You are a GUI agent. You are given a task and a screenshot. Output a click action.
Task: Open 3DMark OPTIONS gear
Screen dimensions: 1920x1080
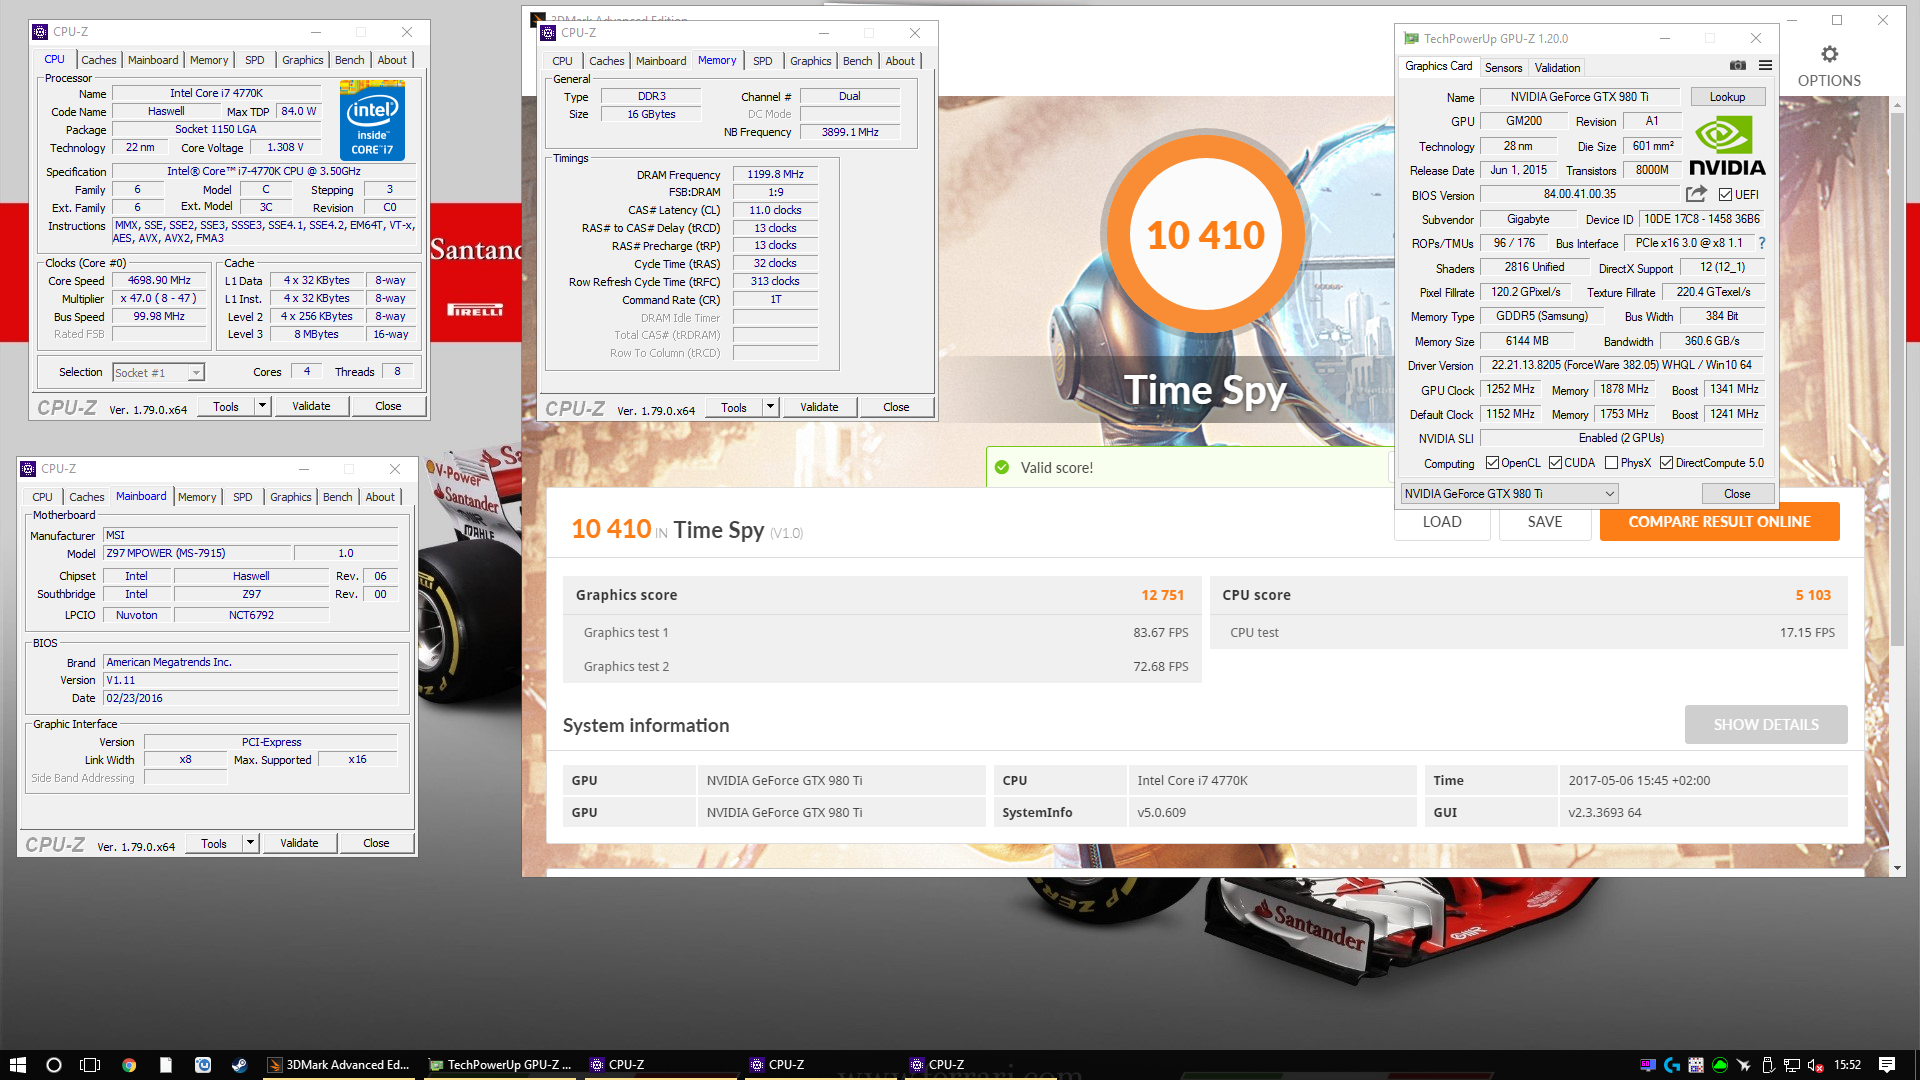coord(1829,66)
